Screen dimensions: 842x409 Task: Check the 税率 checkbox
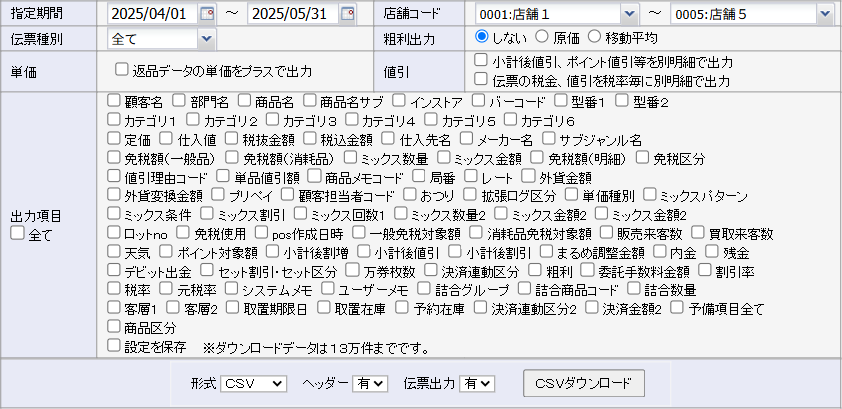pos(113,289)
